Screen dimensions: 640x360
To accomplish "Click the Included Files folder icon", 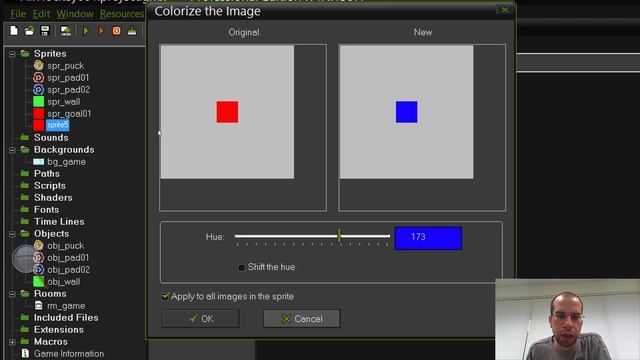I will [x=25, y=318].
